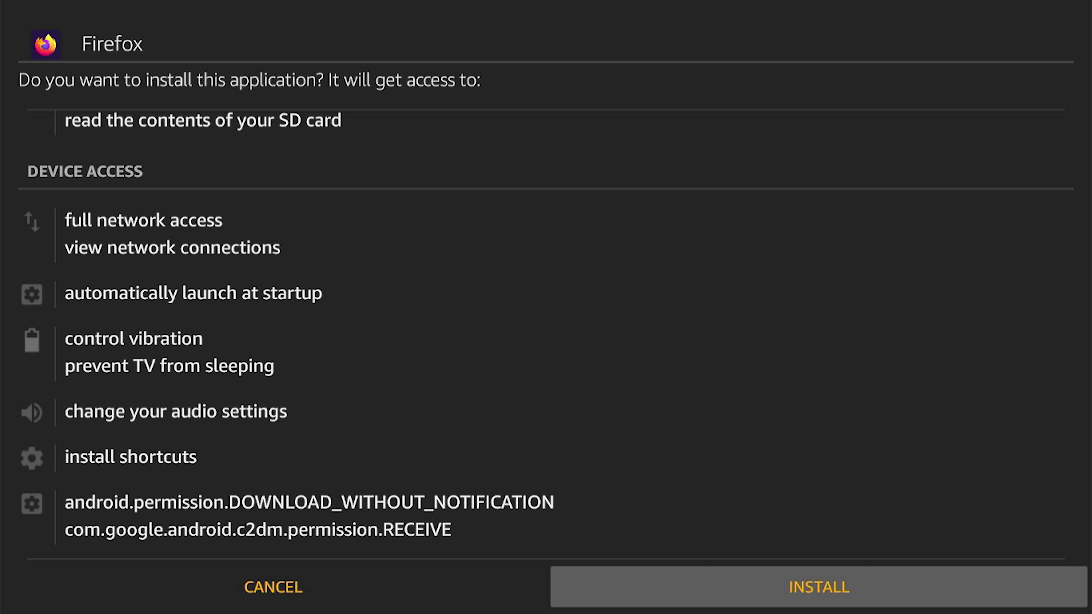
Task: Click the network arrows icon
Action: pos(31,222)
